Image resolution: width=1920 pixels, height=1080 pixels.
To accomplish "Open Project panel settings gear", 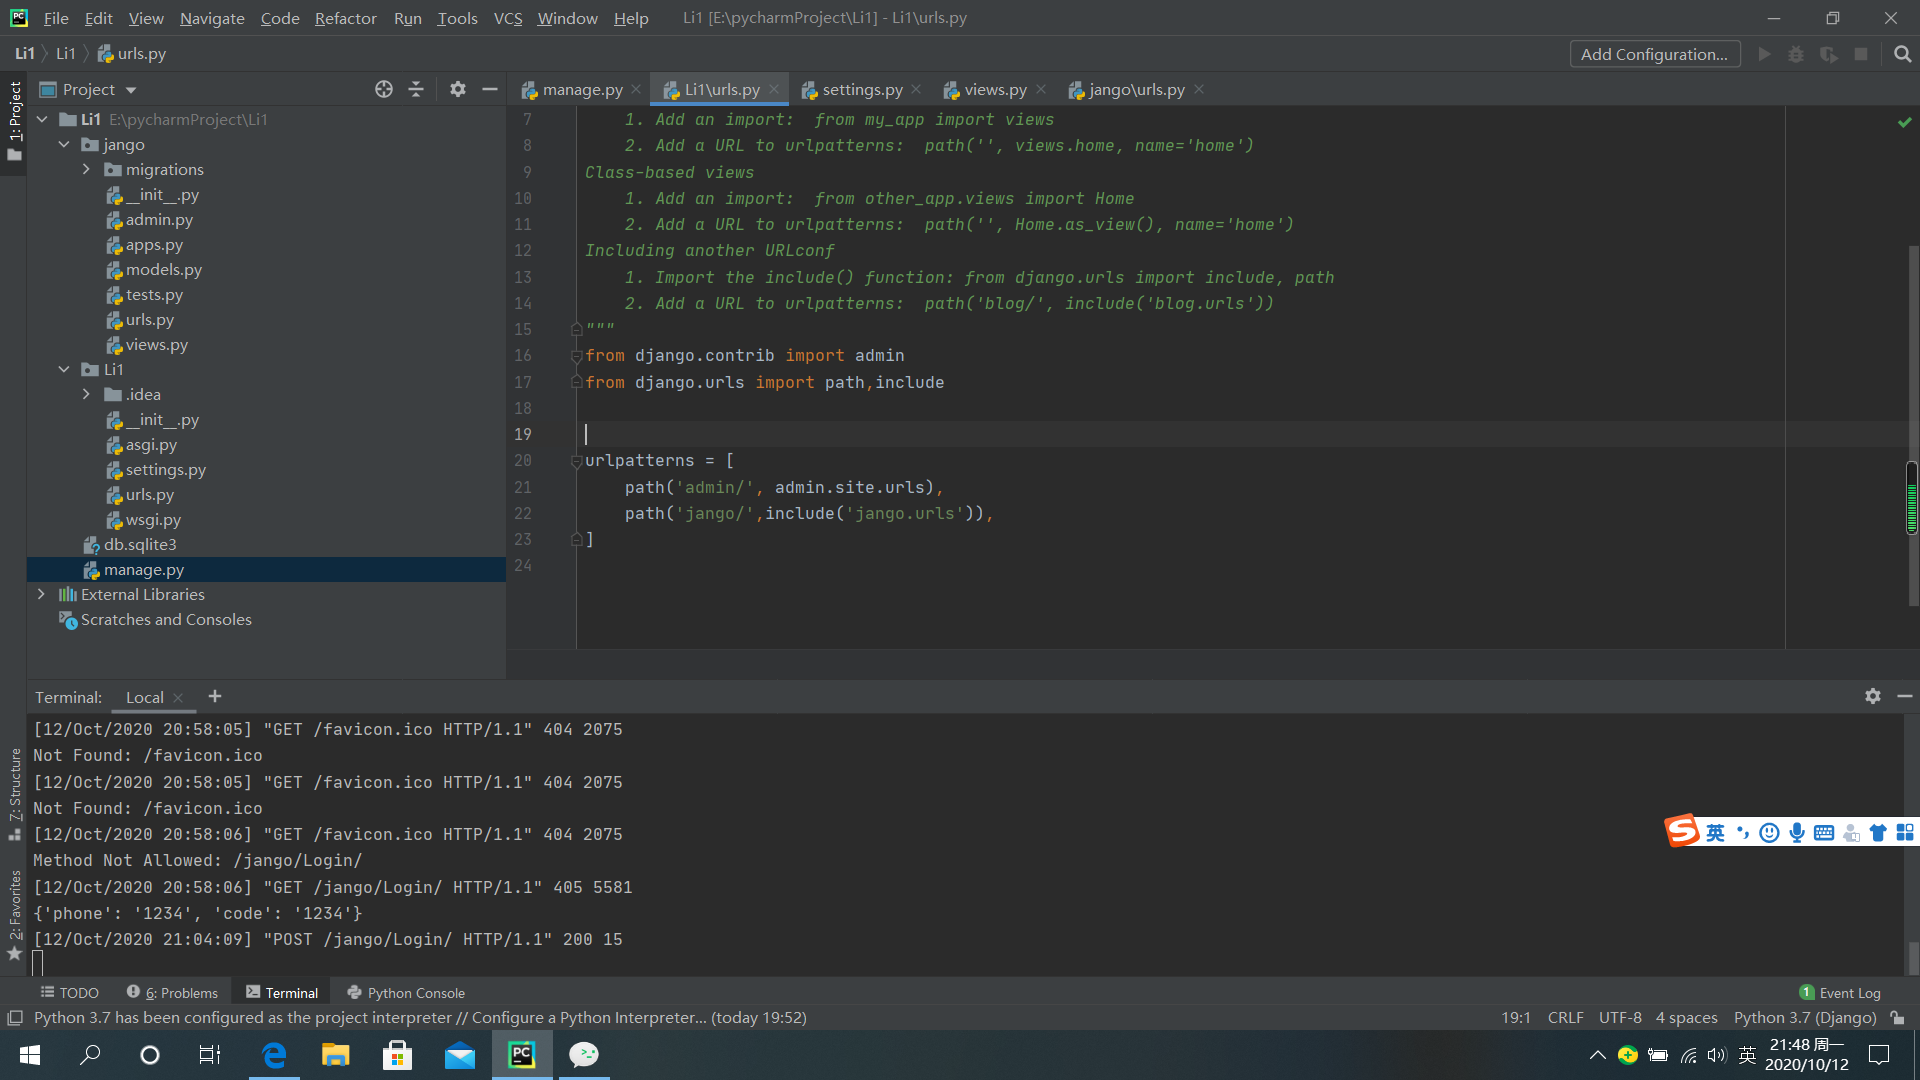I will pyautogui.click(x=458, y=90).
